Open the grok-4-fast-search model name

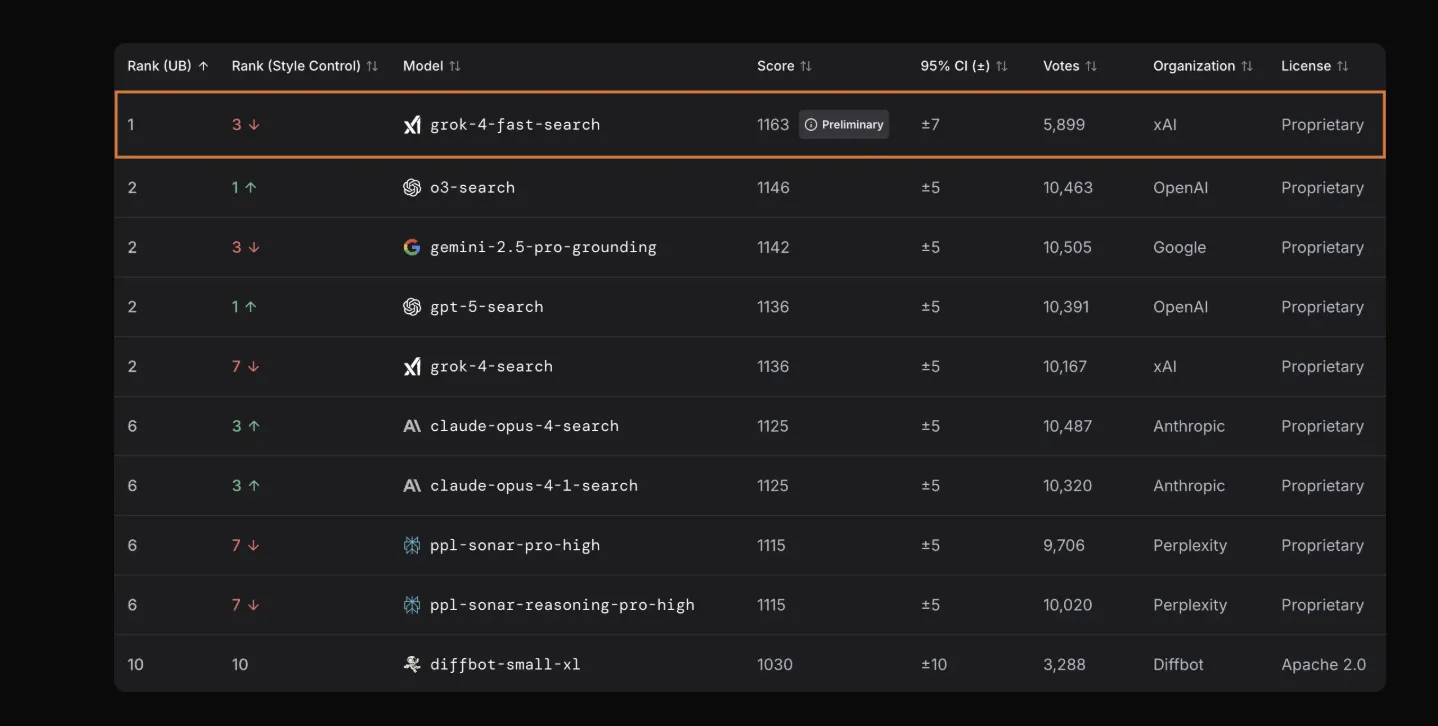(515, 125)
